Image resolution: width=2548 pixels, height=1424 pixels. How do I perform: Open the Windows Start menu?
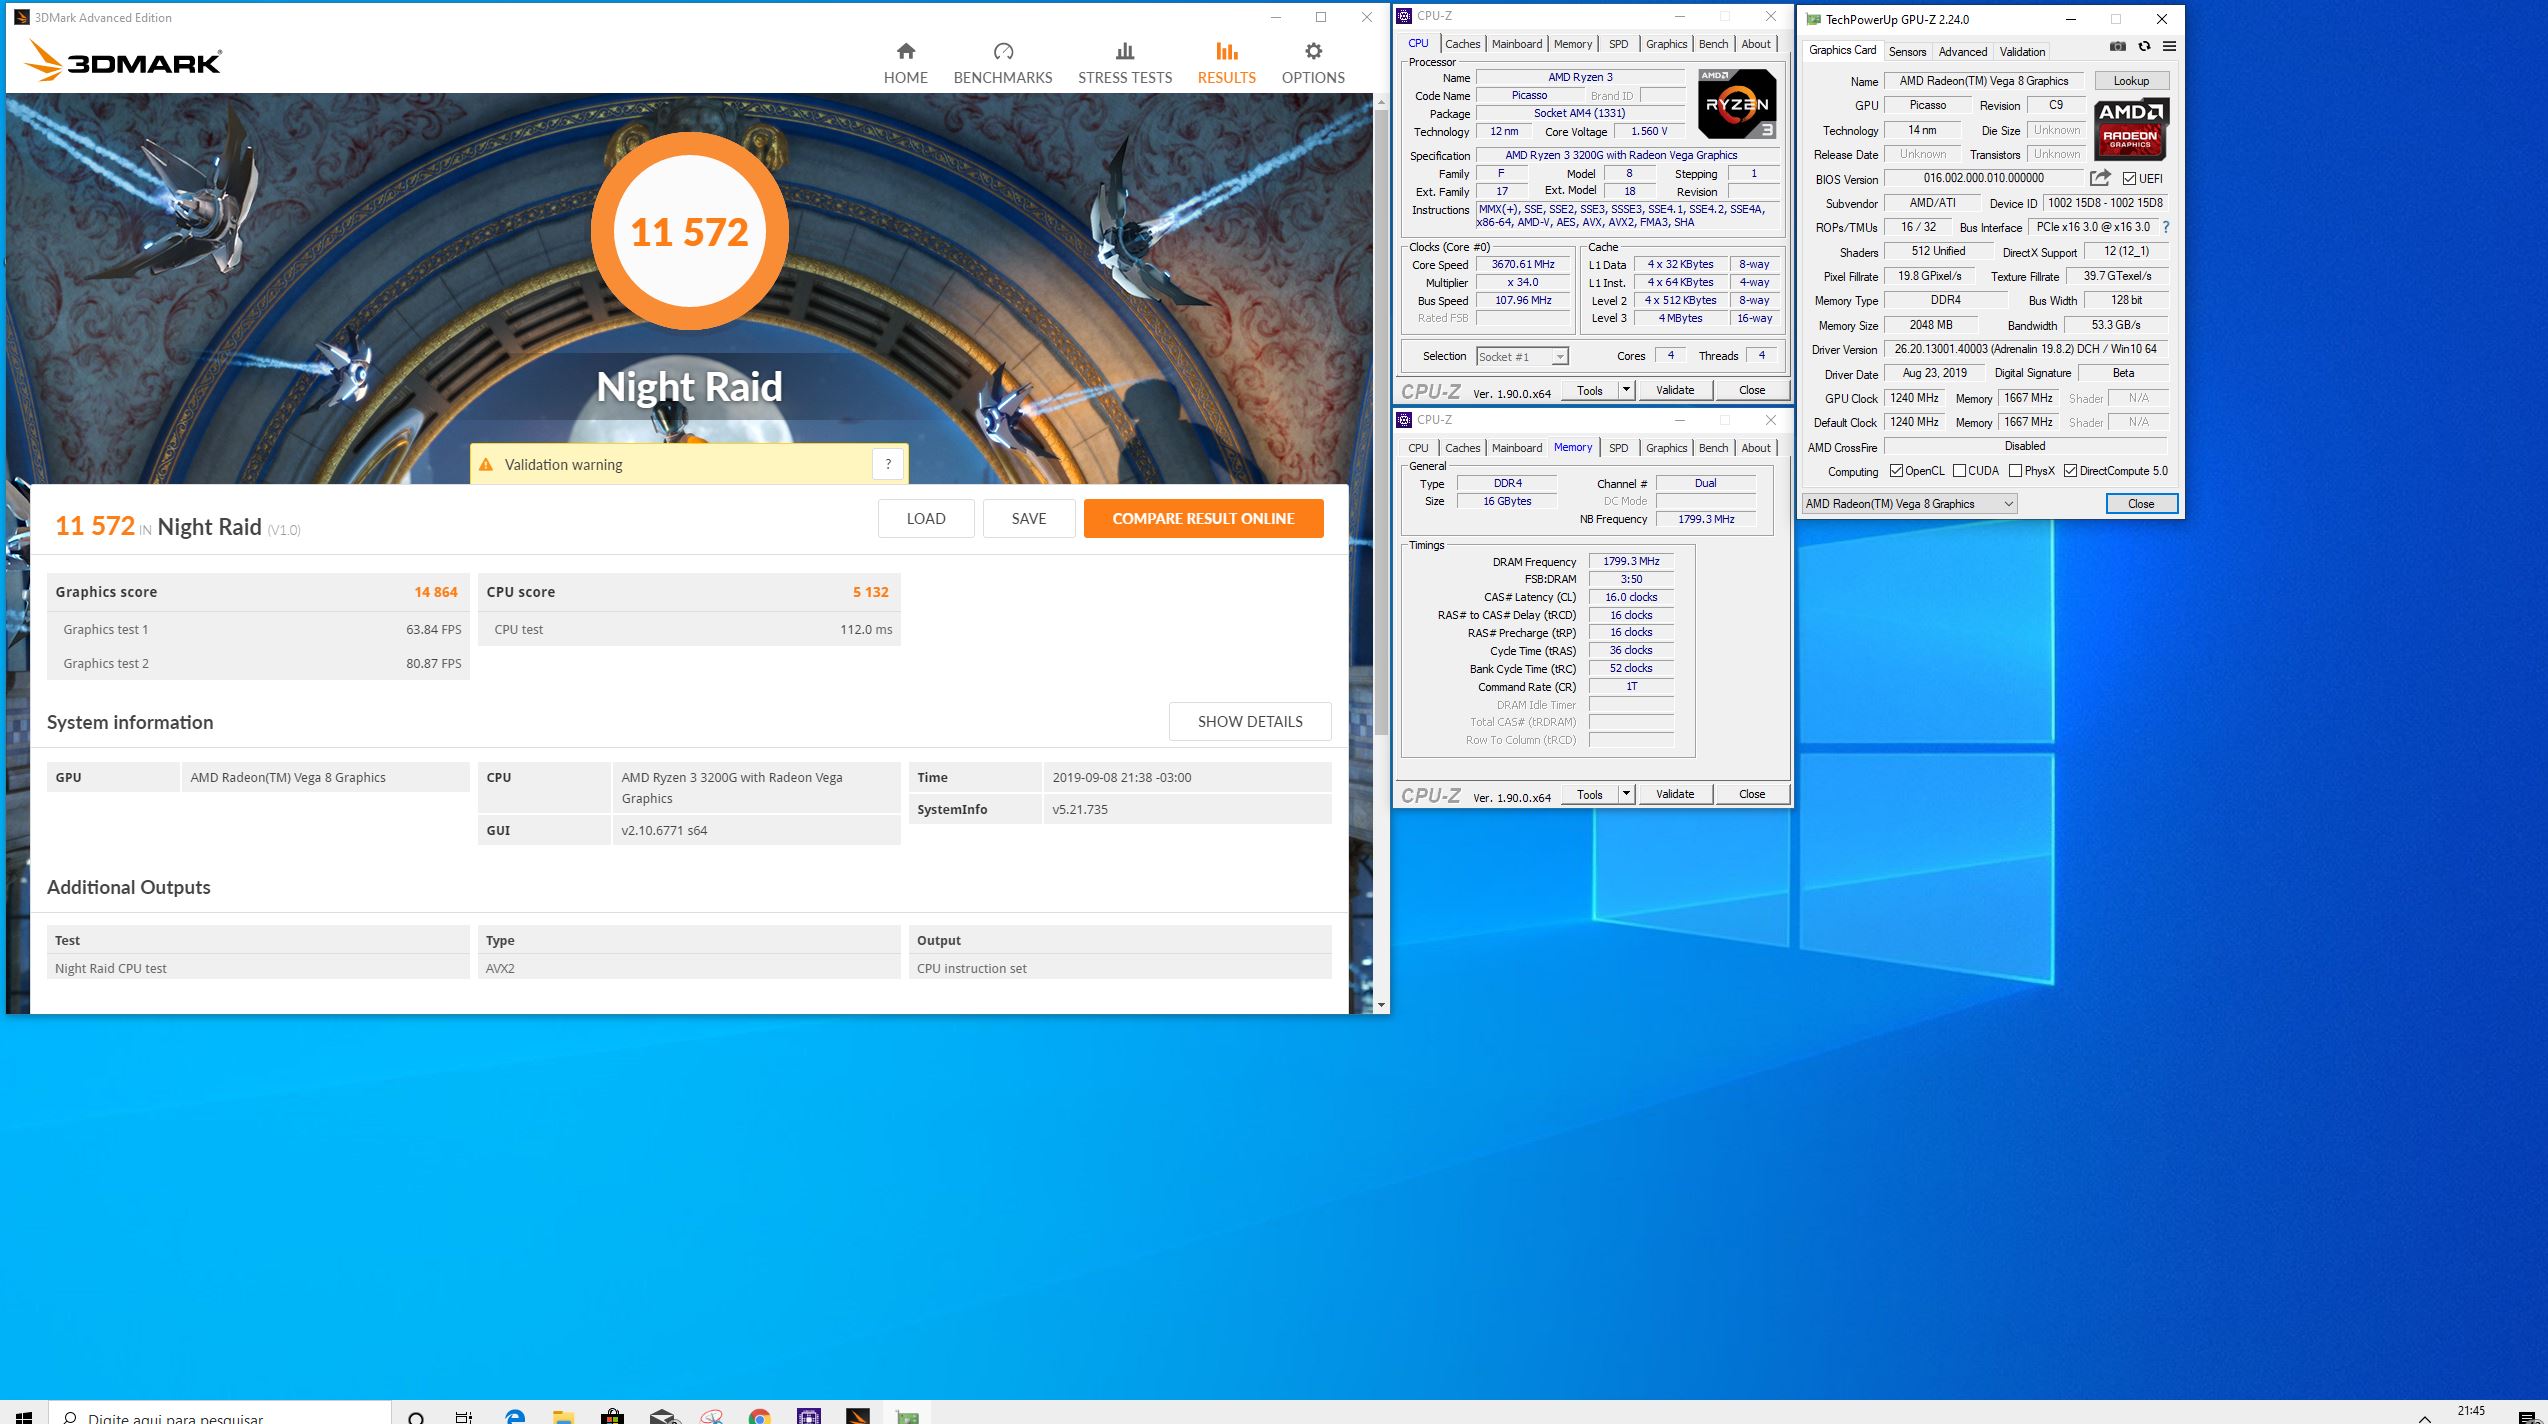(x=24, y=1416)
